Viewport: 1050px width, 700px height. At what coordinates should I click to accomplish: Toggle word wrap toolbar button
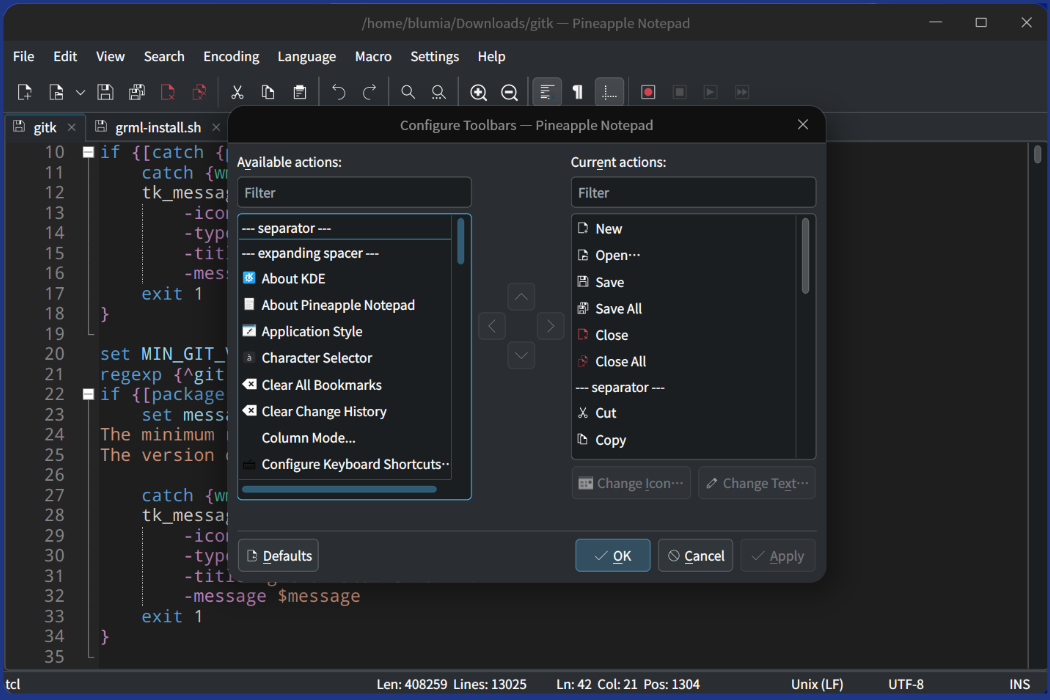(x=546, y=92)
